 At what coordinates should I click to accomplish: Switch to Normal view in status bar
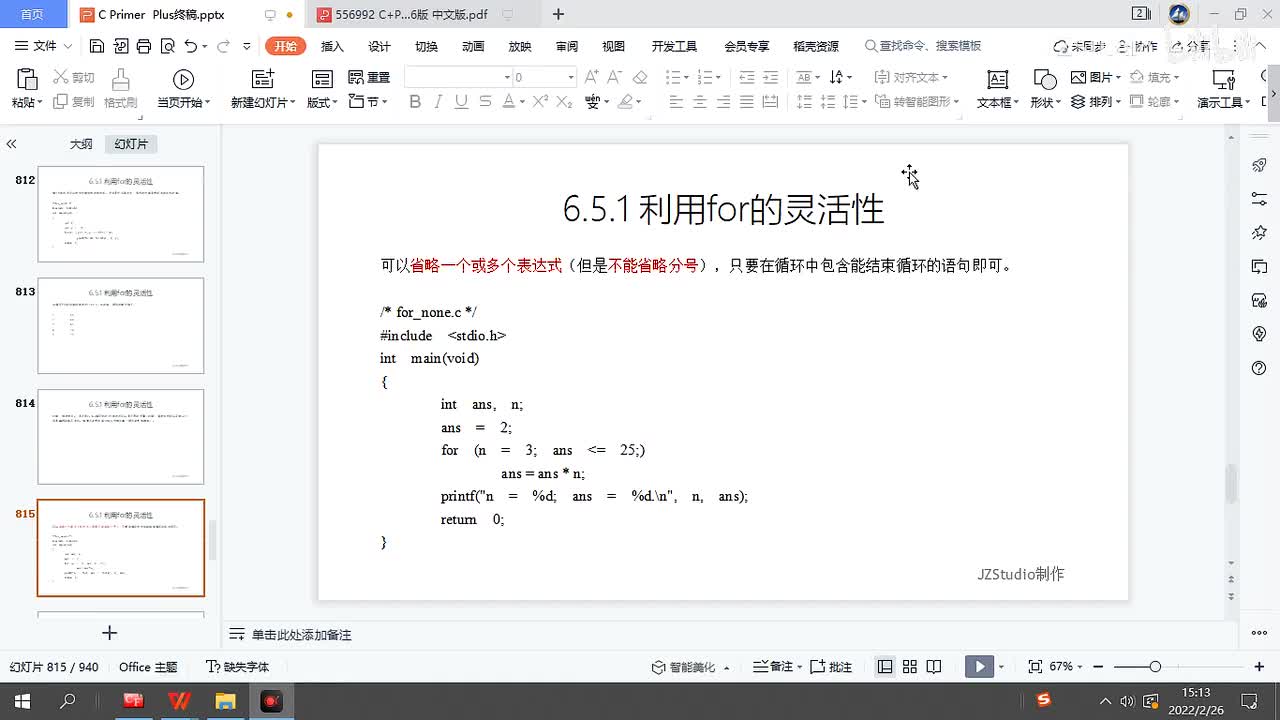coord(885,667)
